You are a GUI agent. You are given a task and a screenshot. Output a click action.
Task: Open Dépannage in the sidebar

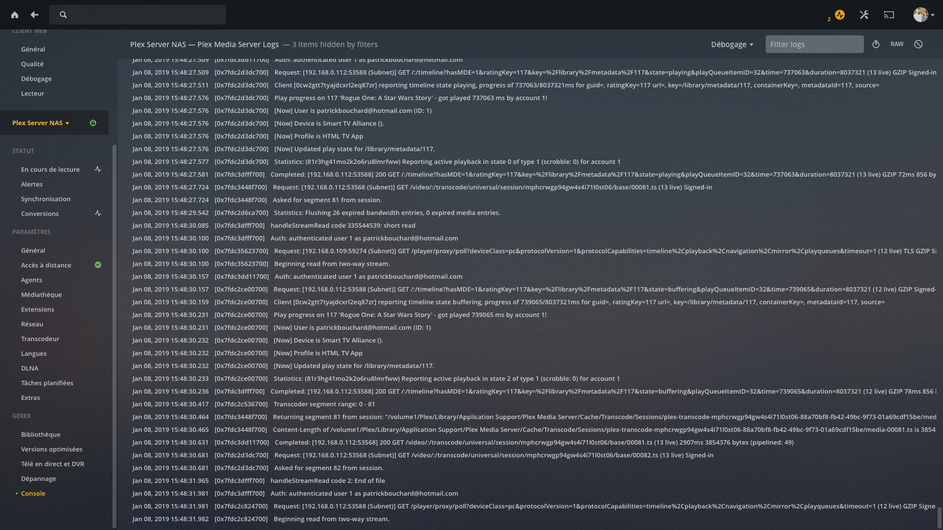point(38,479)
